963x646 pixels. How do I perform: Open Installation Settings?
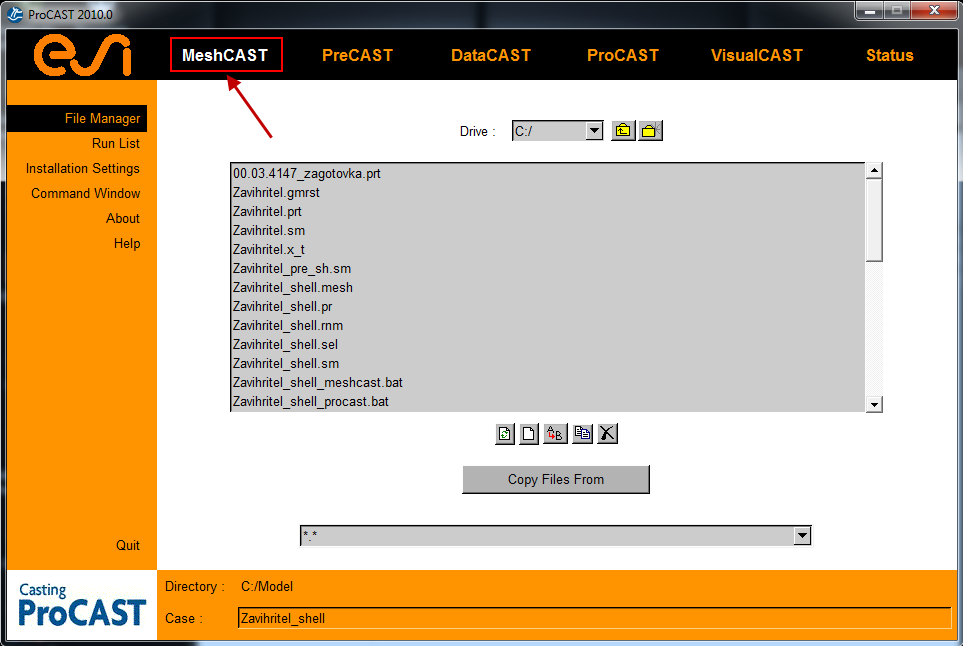(82, 168)
